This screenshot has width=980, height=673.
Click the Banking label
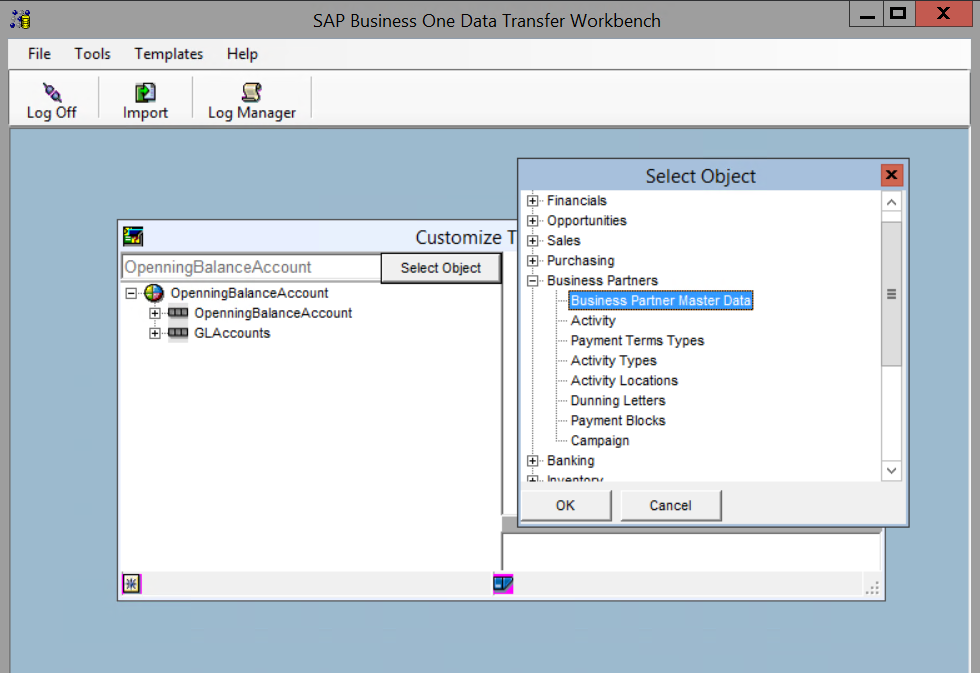(571, 461)
